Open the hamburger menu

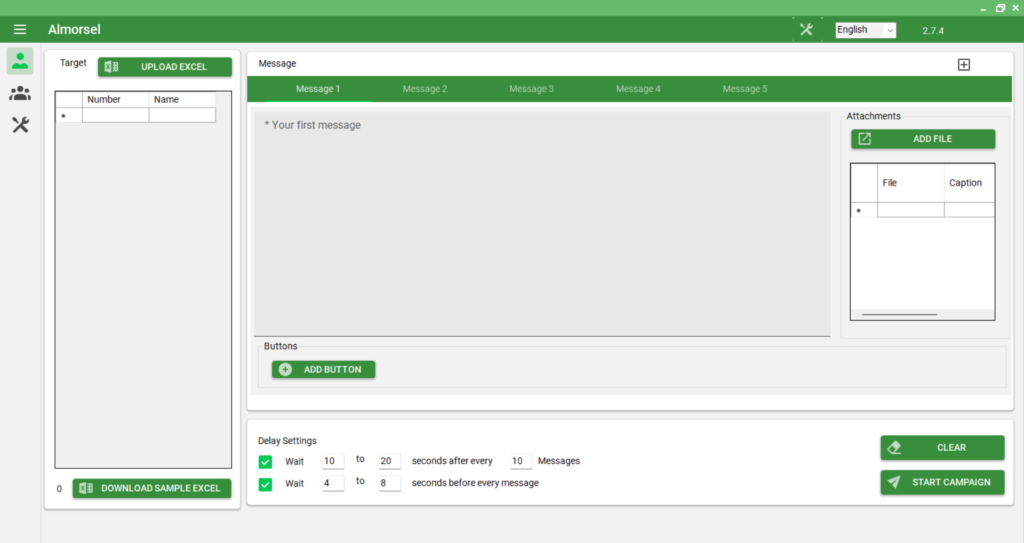pyautogui.click(x=20, y=29)
